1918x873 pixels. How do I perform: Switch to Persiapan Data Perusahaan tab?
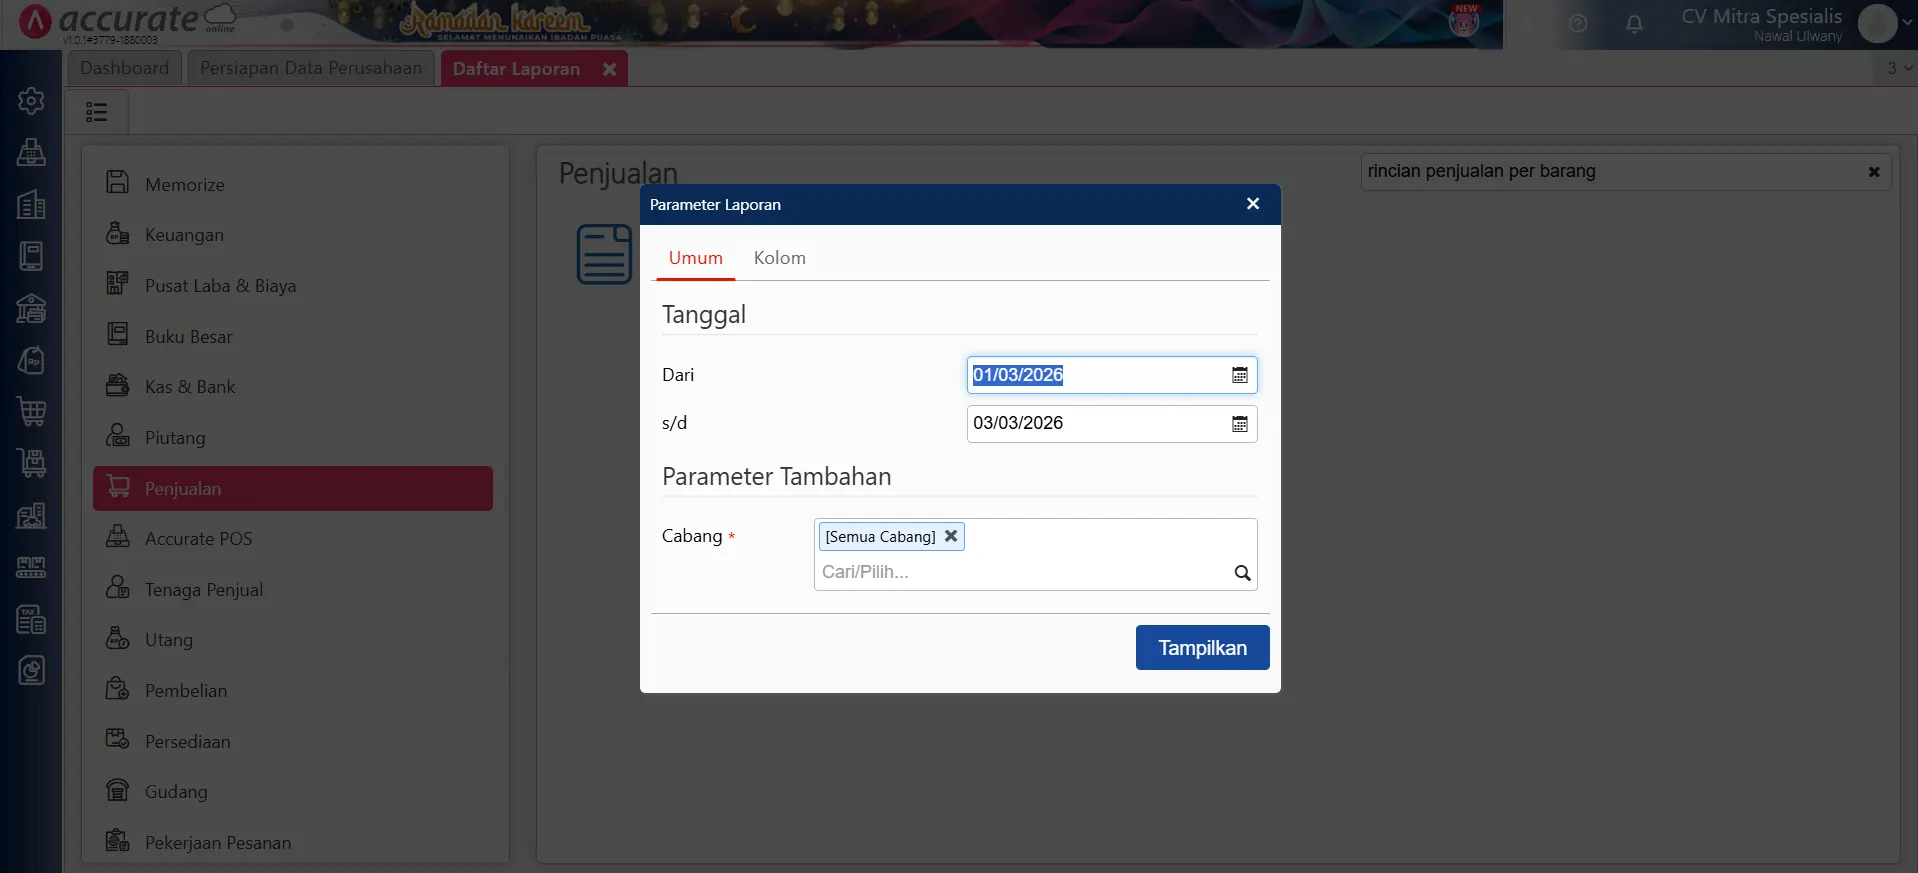pyautogui.click(x=311, y=68)
